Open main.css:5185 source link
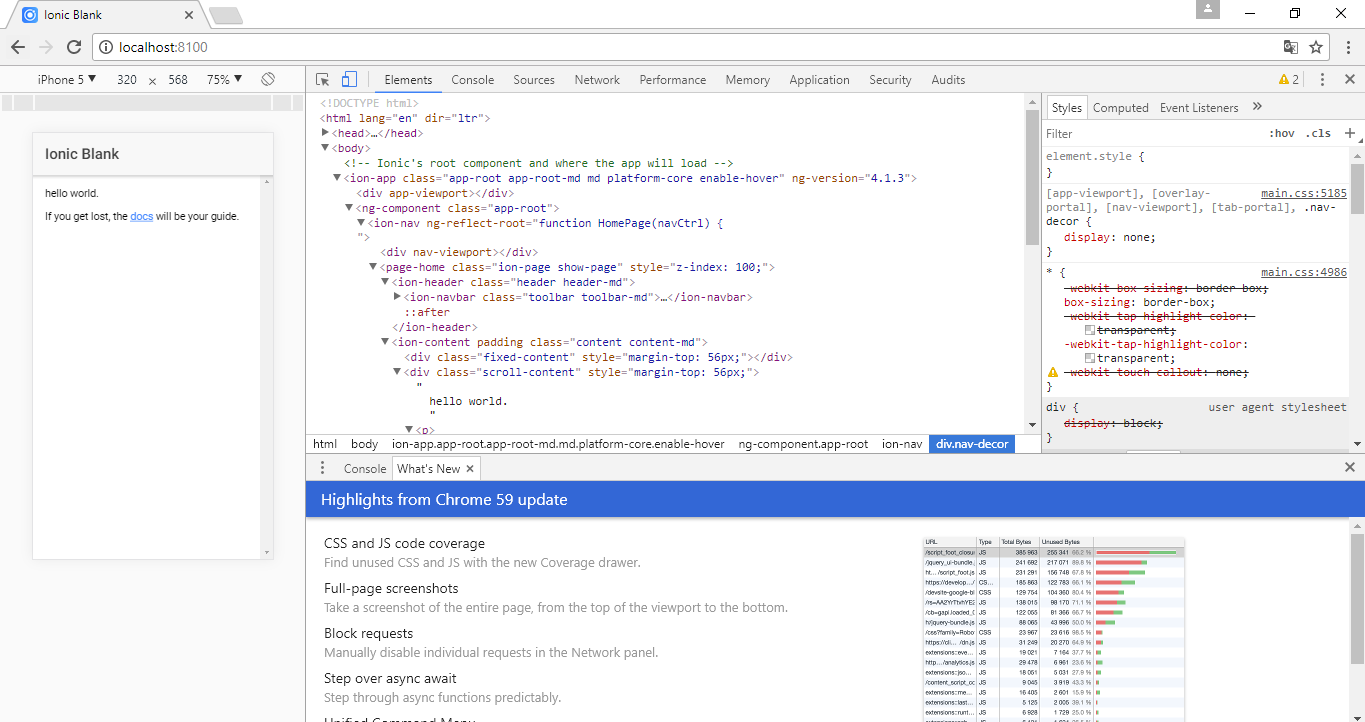 pyautogui.click(x=1304, y=193)
